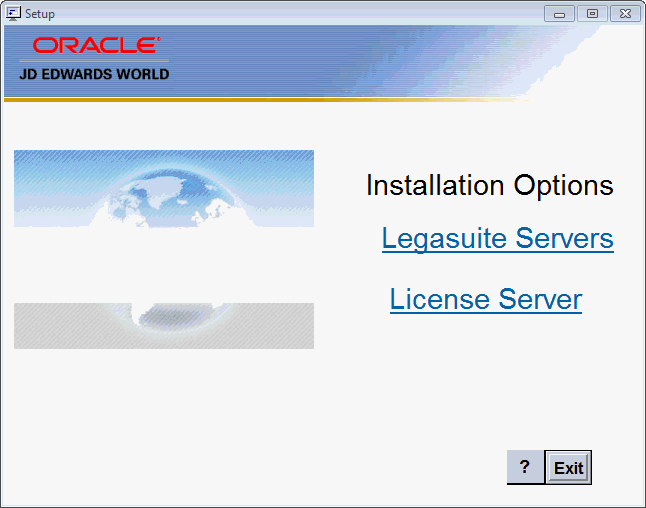Click the JD EDWARDS WORLD text
646x508 pixels.
click(94, 74)
